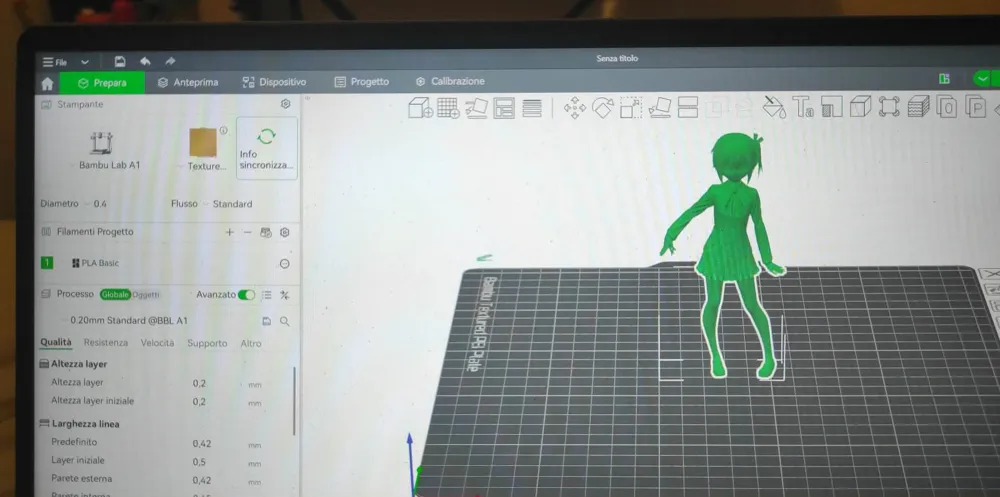
Task: Edit PLA Basic filament preset icon
Action: click(x=285, y=263)
